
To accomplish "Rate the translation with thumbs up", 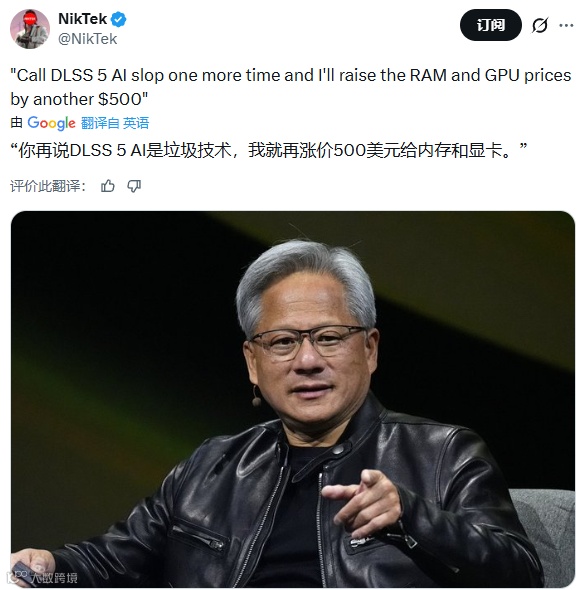I will pos(108,186).
